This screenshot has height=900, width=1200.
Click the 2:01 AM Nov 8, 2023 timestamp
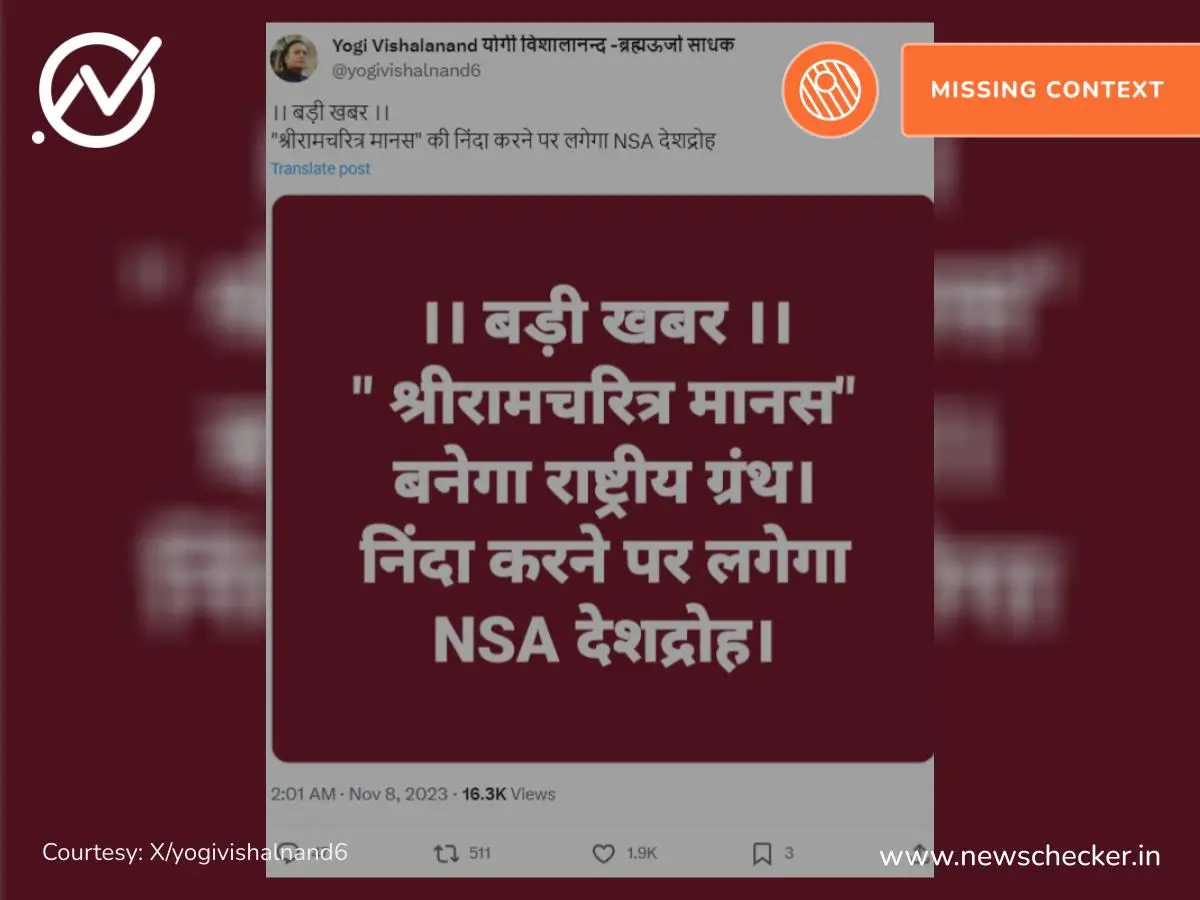coord(356,794)
